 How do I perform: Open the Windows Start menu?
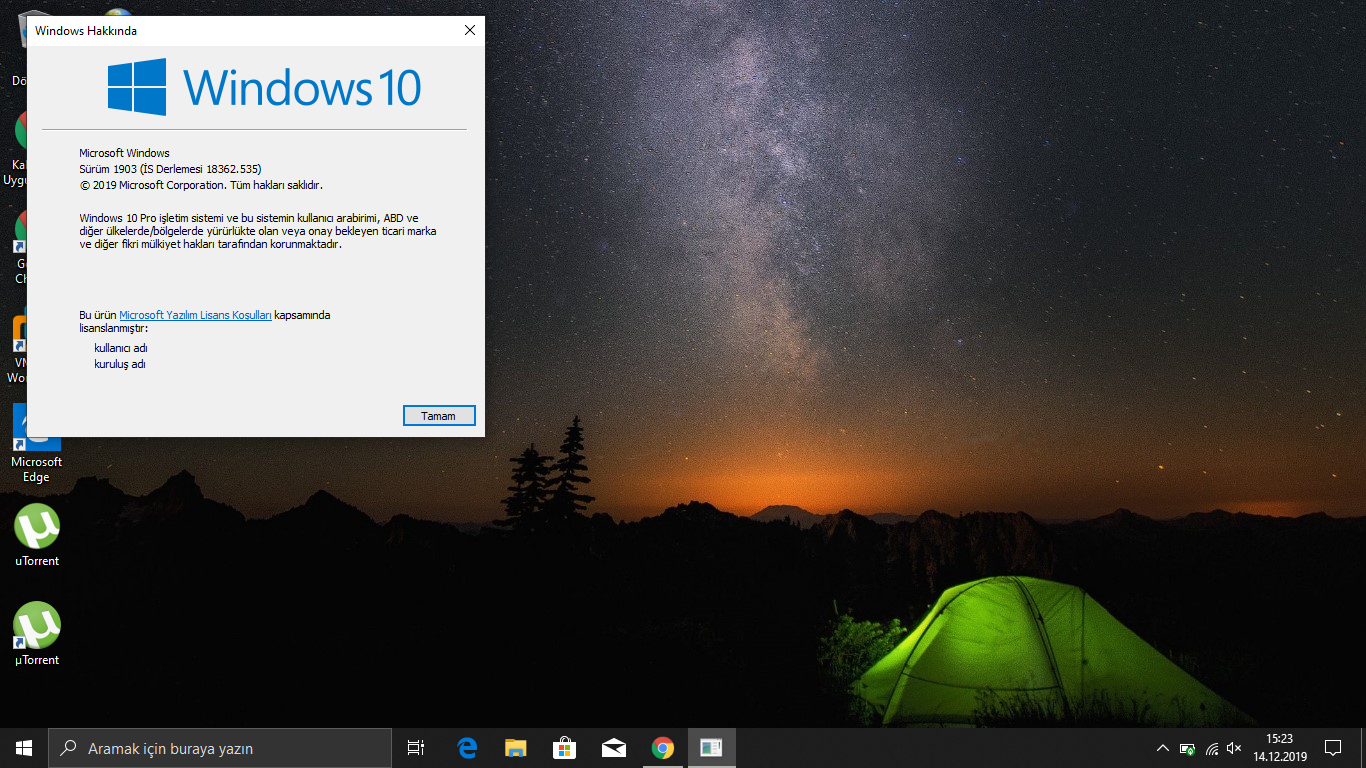(x=24, y=748)
